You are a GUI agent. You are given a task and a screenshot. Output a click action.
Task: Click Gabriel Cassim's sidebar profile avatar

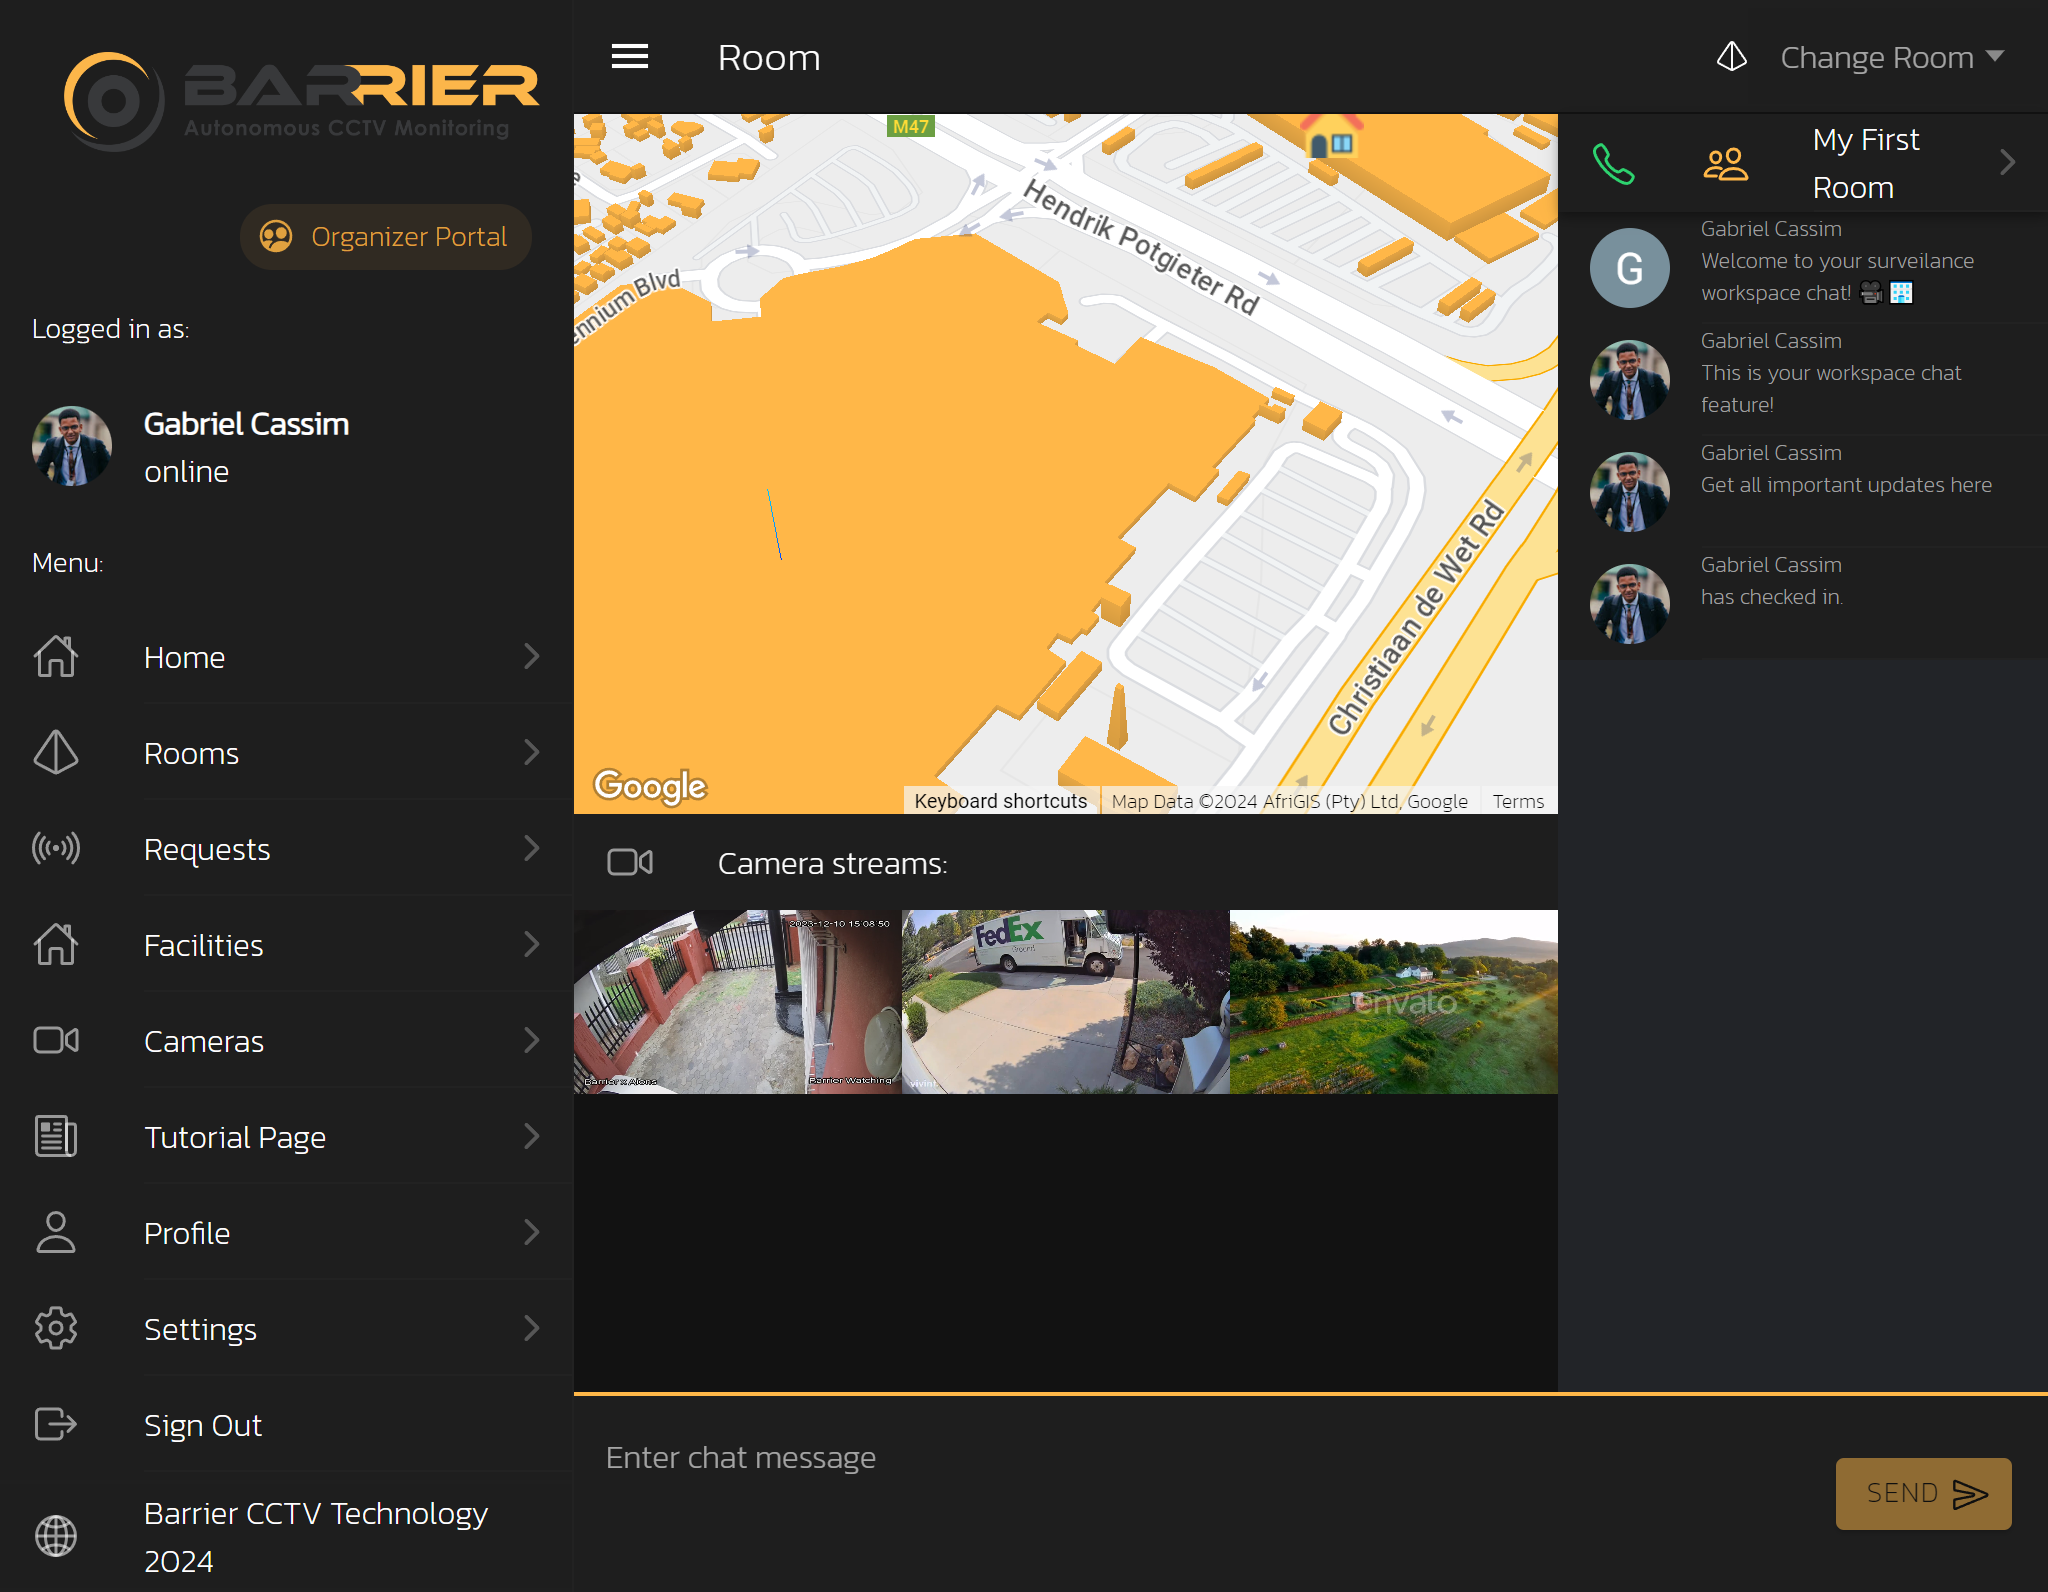pos(72,446)
